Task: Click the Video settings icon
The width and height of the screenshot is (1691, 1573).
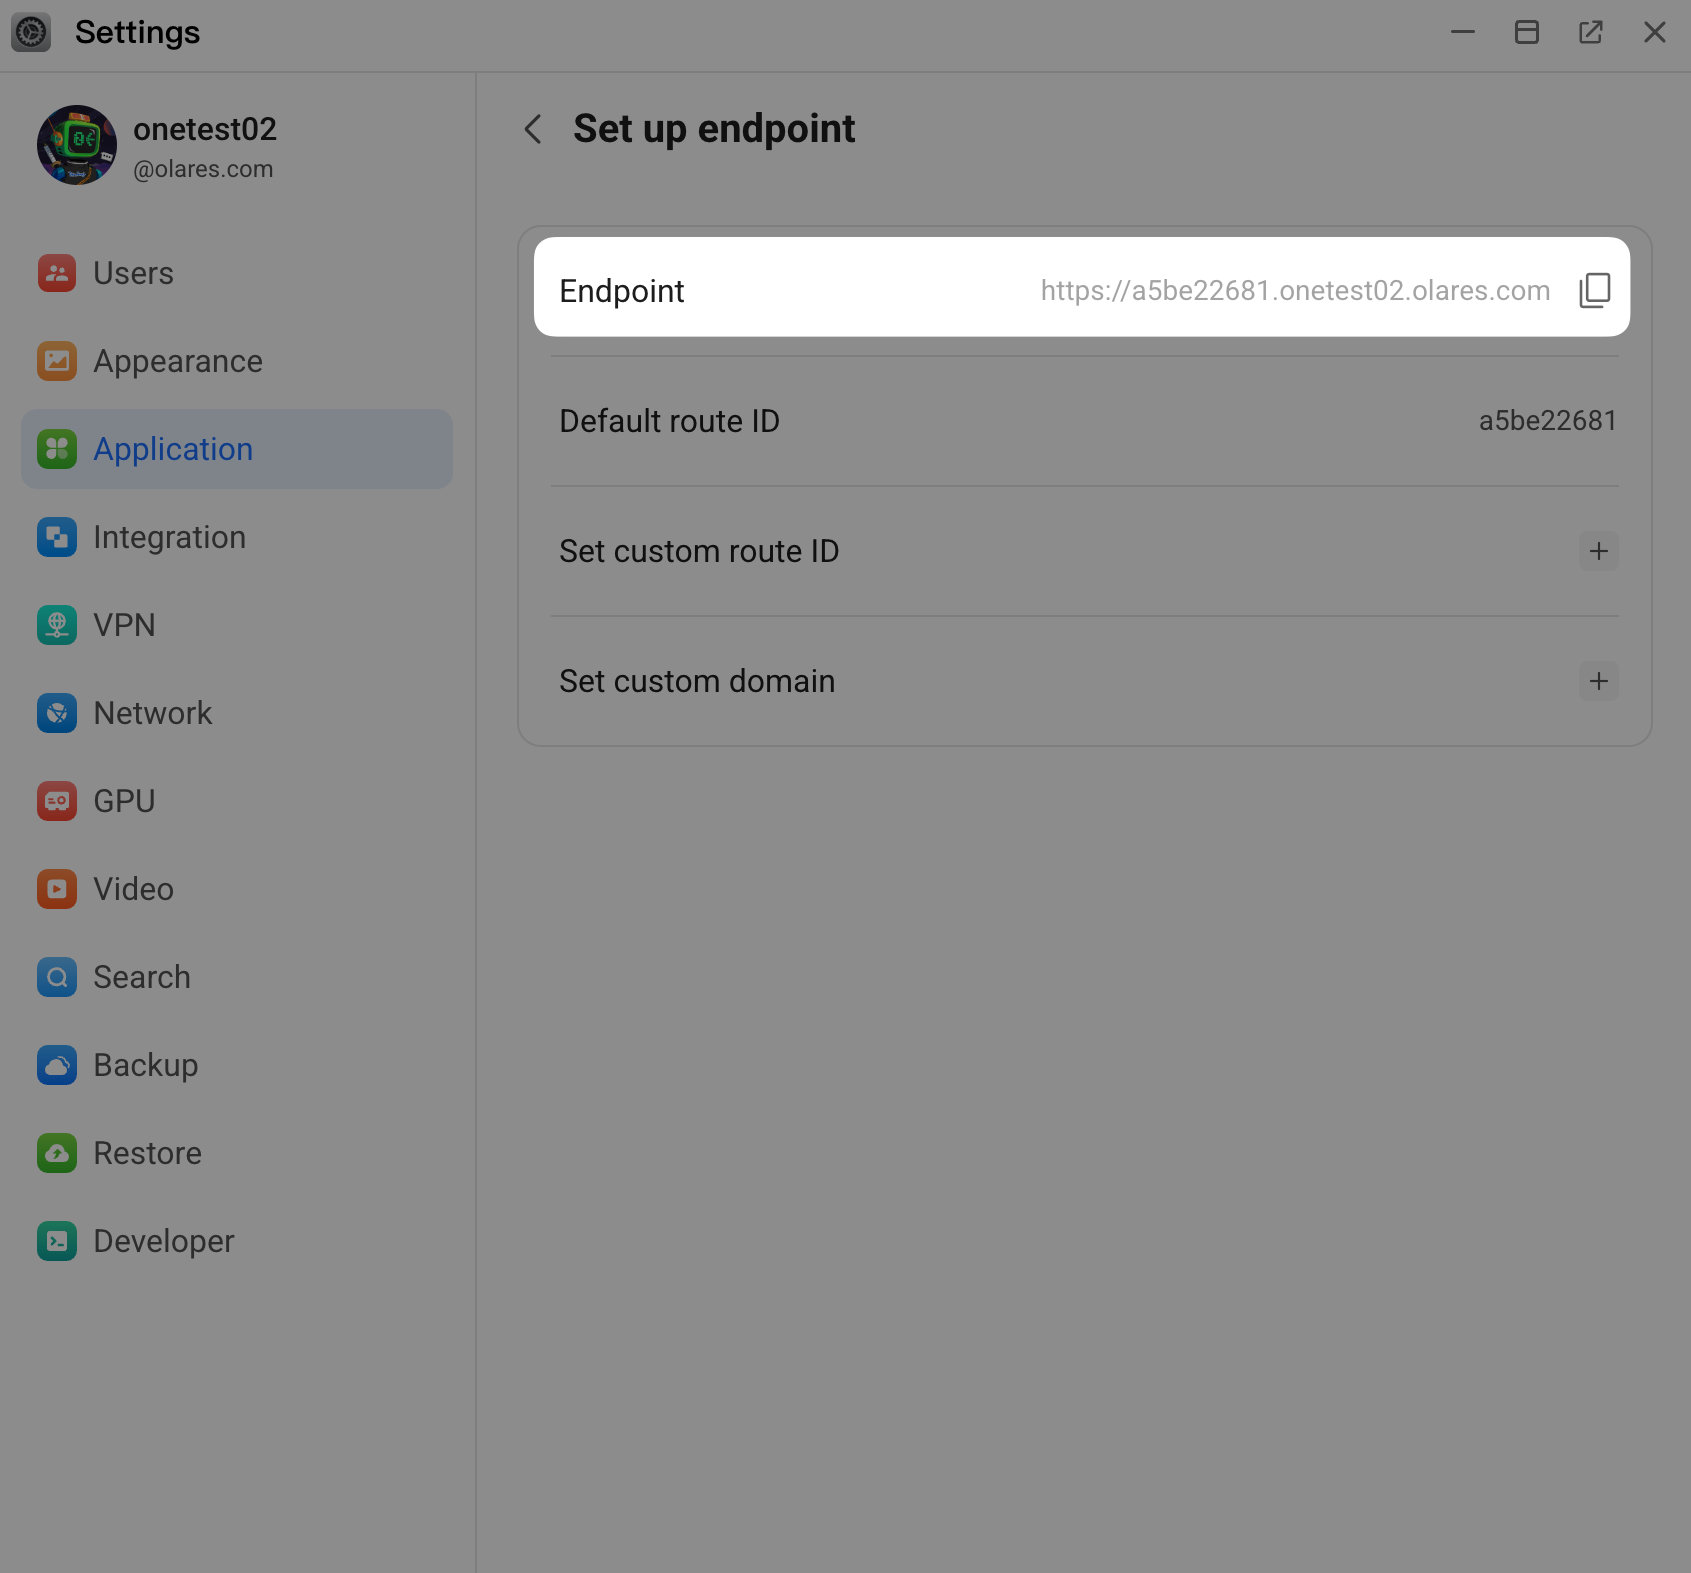Action: (57, 889)
